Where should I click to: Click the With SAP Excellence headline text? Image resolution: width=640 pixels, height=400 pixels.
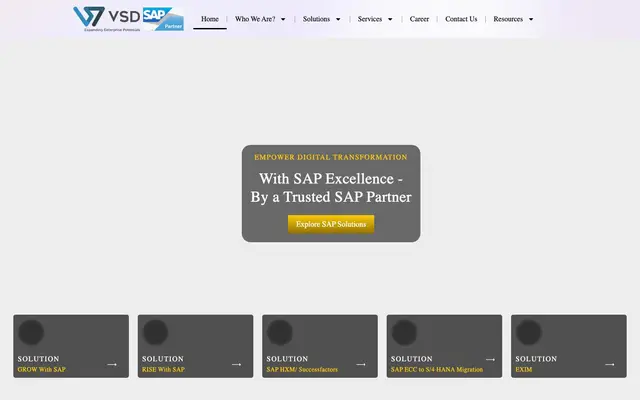click(x=331, y=188)
